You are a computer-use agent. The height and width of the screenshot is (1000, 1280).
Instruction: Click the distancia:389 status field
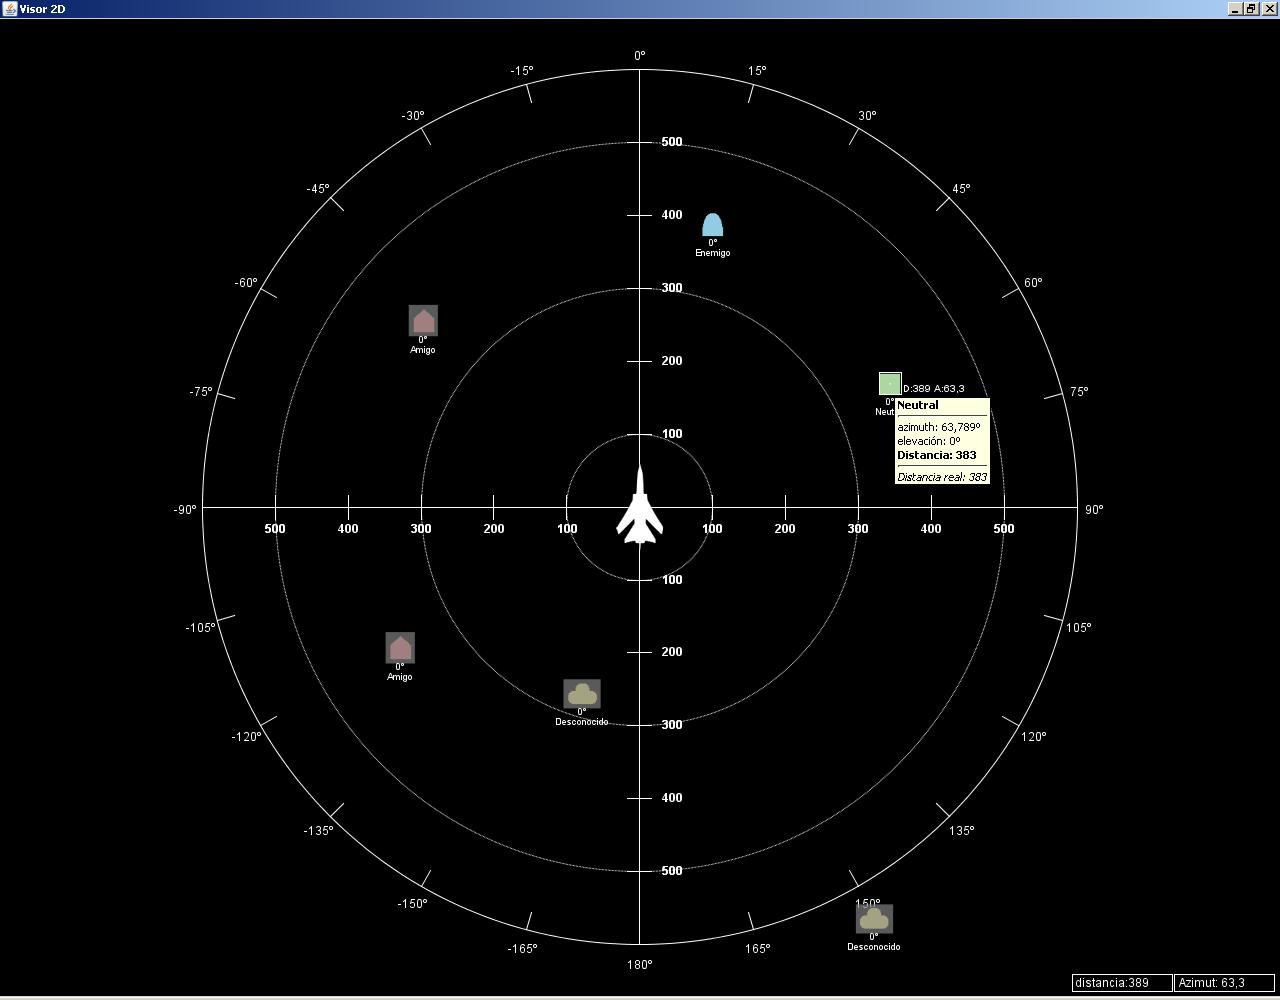[1122, 983]
